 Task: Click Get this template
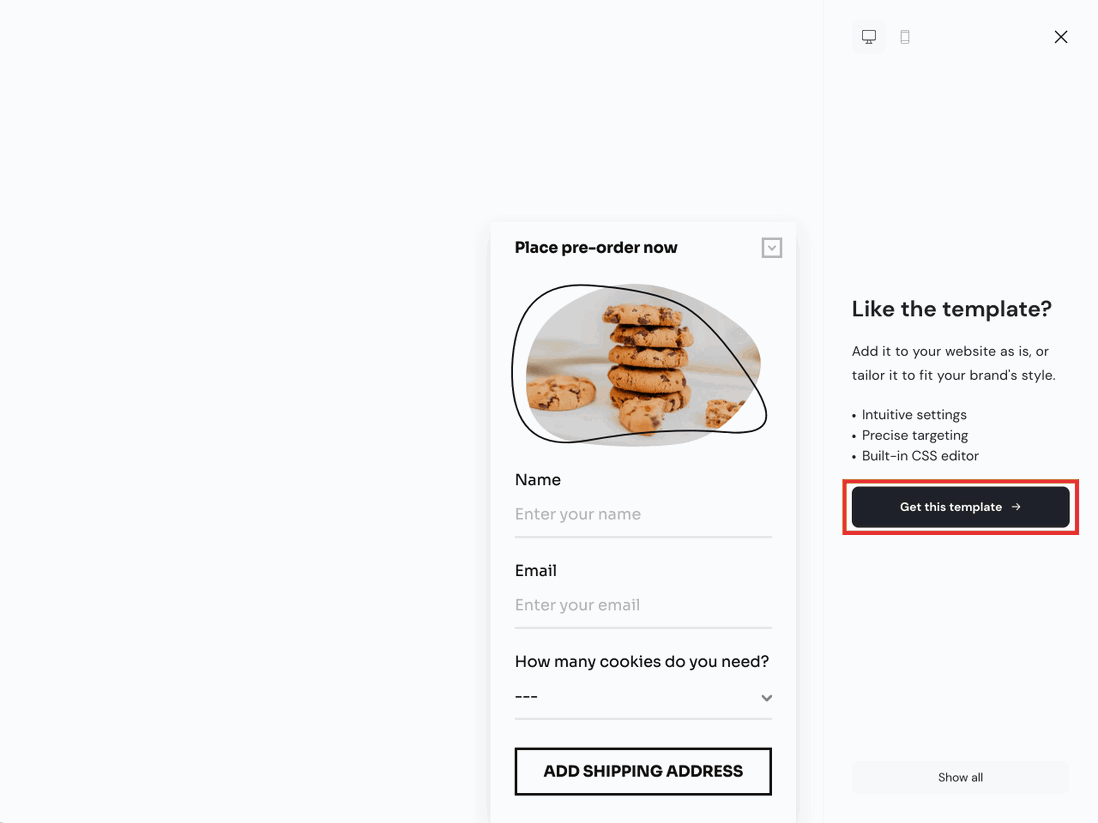tap(959, 507)
